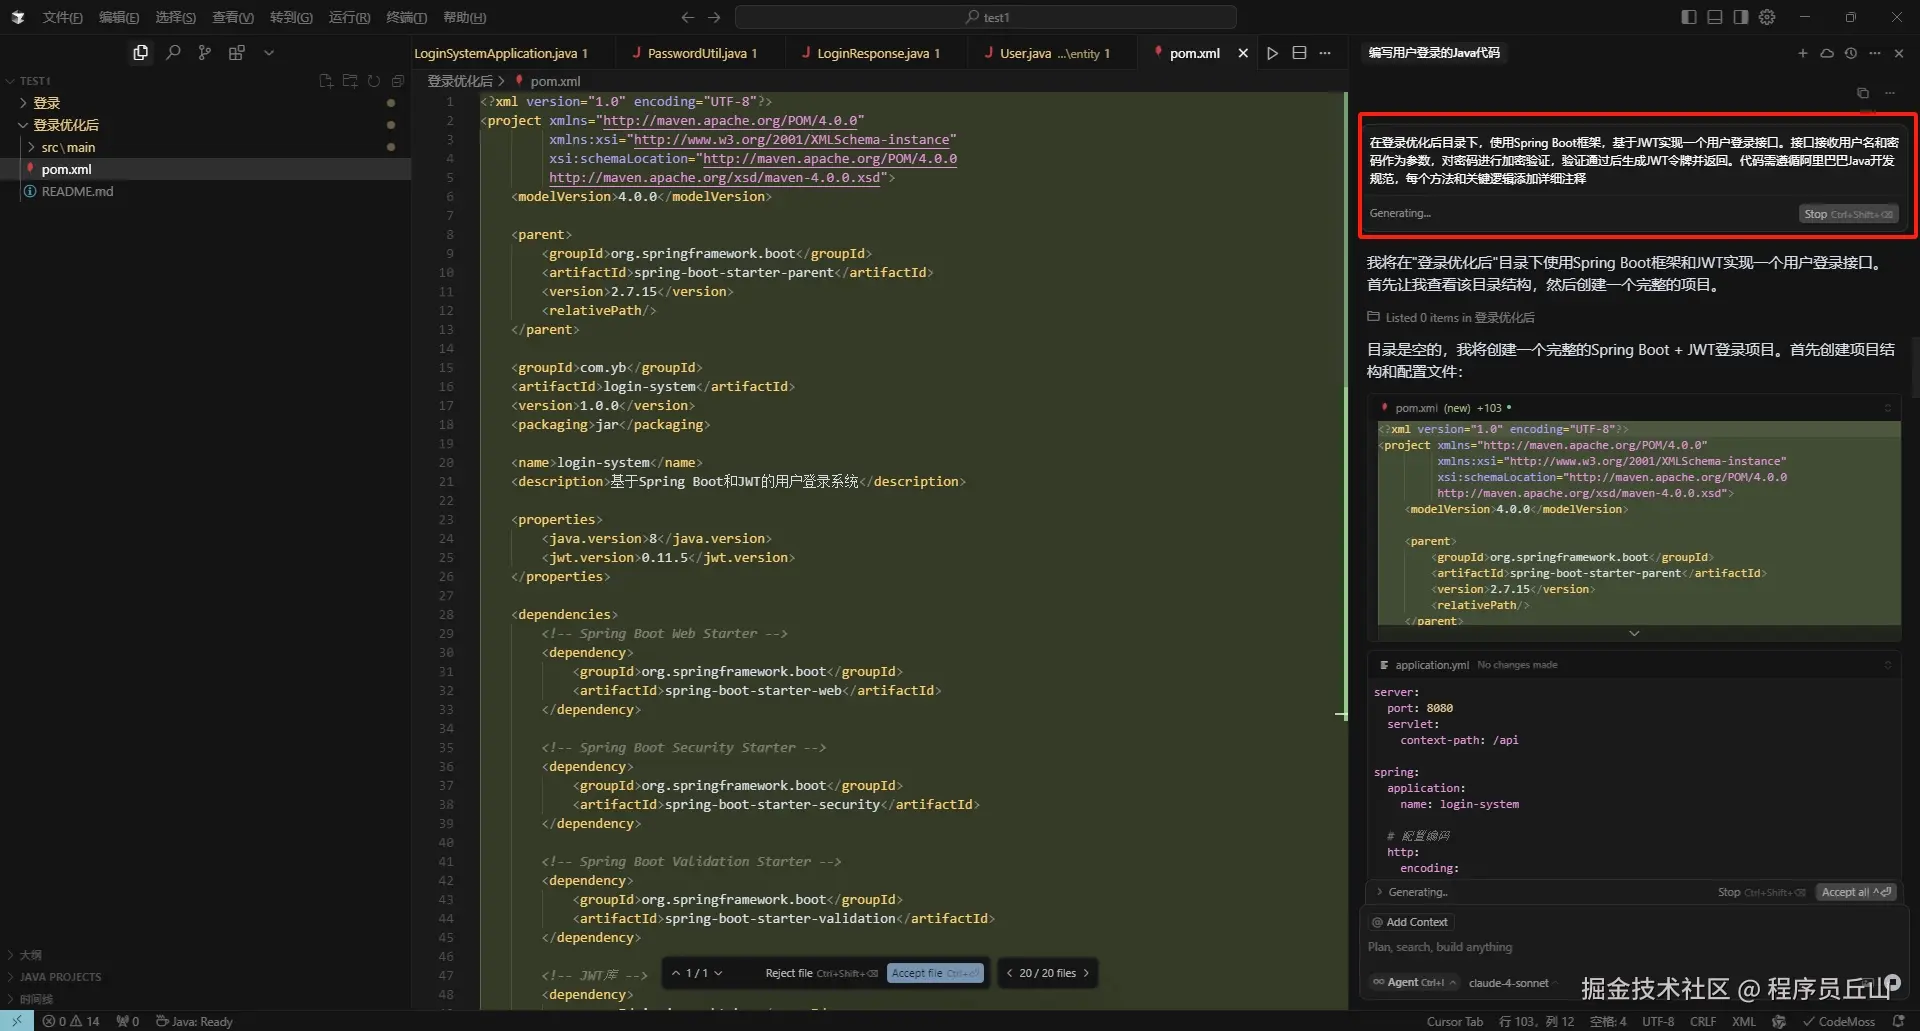Open more editor actions menu

[x=1325, y=53]
